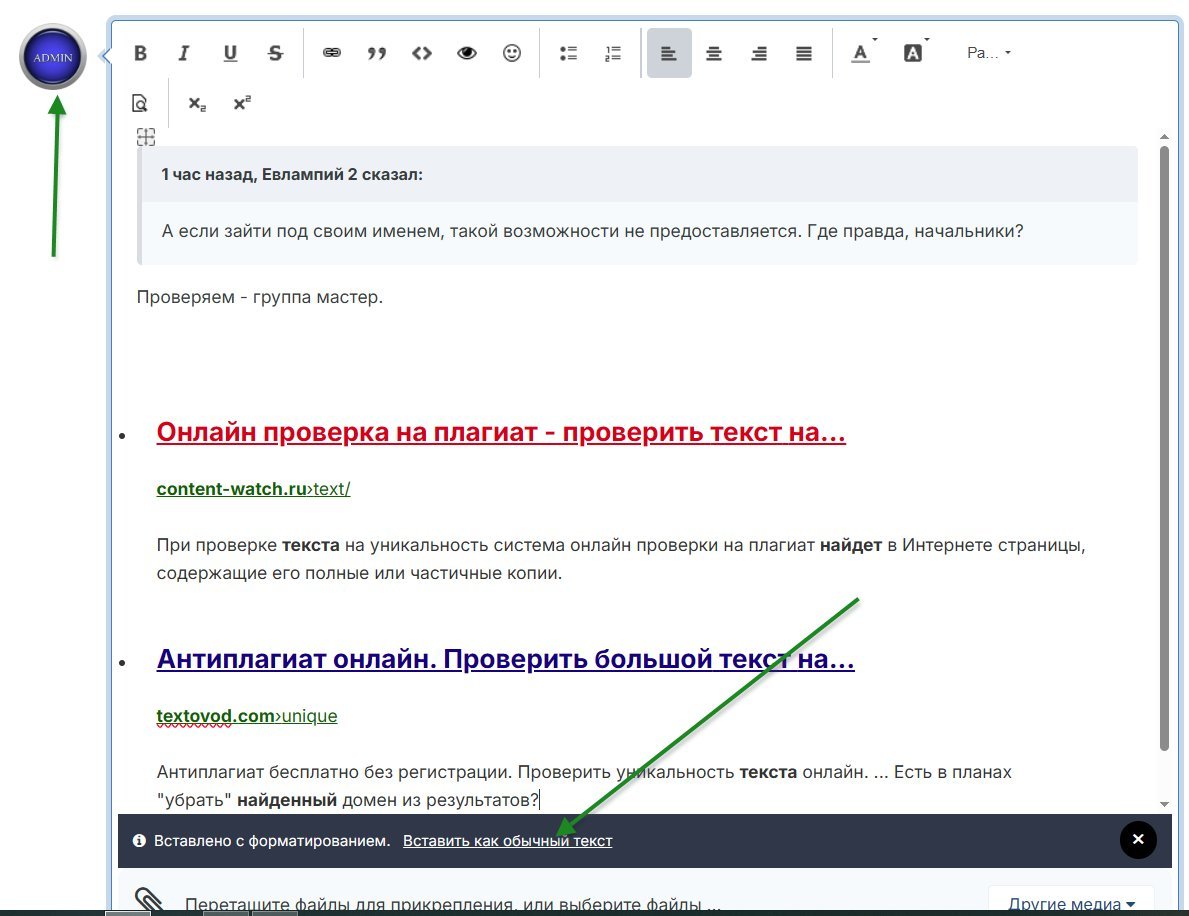Open the 'Антиплагиат онлайн' heading link
Viewport: 1189px width, 916px height.
[505, 659]
